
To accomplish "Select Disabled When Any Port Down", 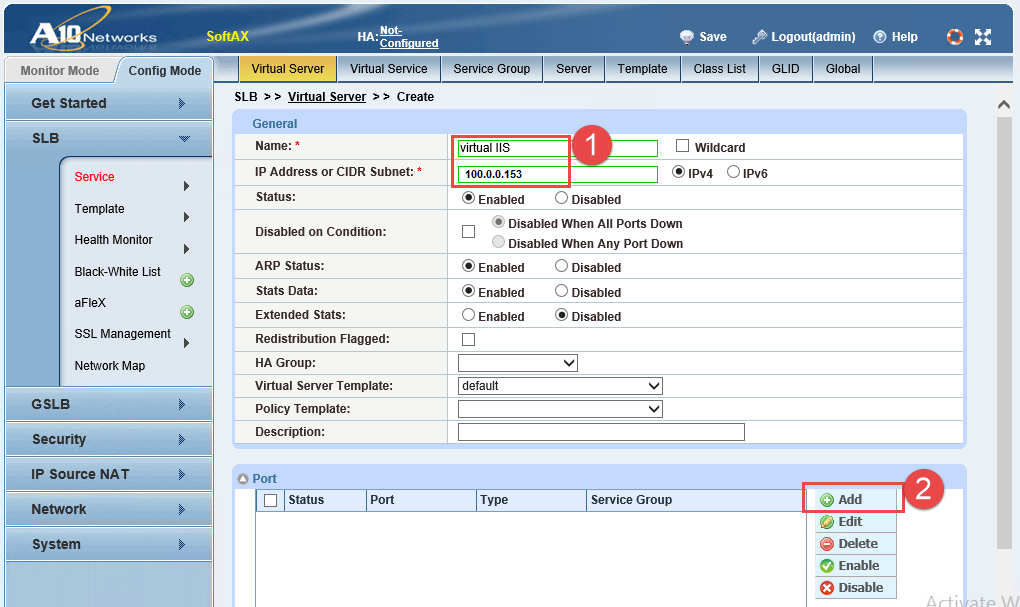I will pos(498,242).
